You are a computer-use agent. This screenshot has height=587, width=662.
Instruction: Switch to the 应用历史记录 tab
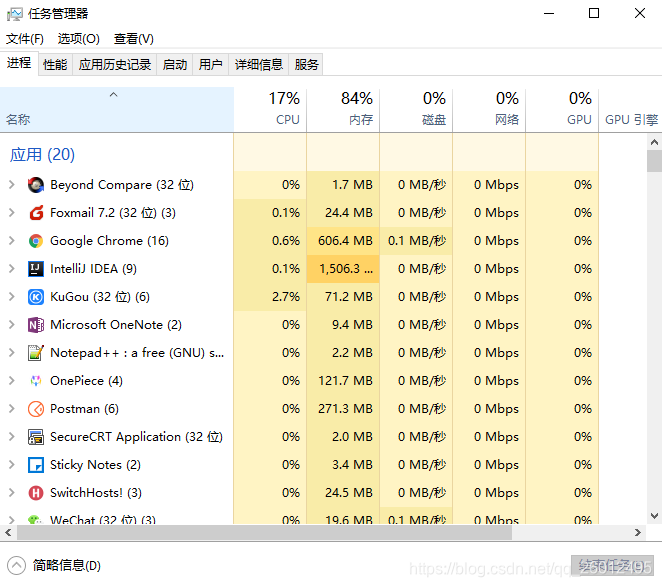pos(115,65)
